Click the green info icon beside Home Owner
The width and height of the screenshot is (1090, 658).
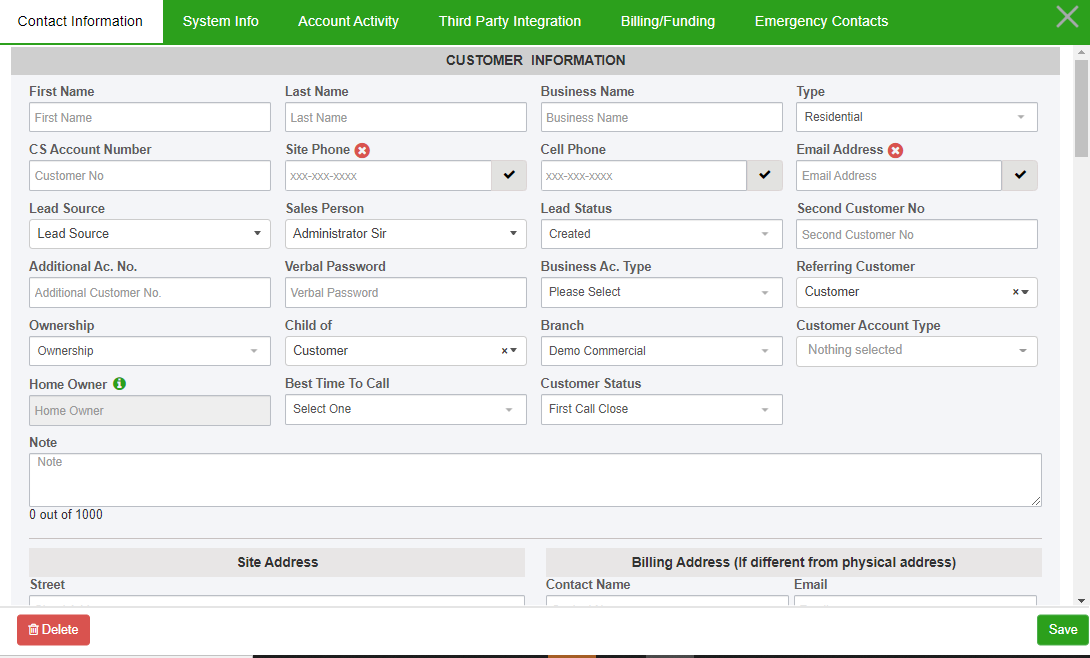pyautogui.click(x=120, y=384)
